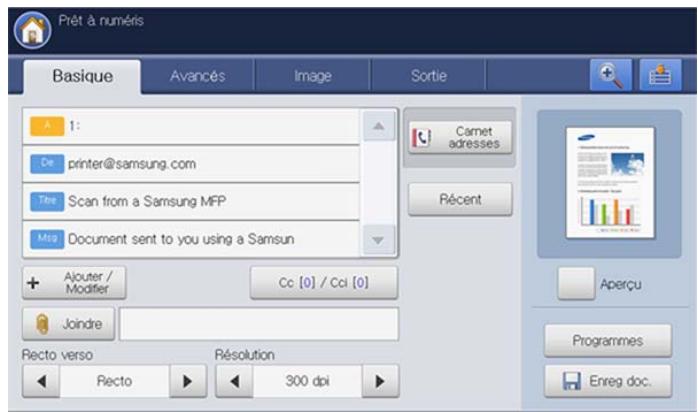This screenshot has height=412, width=698.
Task: Open the job status icon beside magnifier
Action: pos(660,75)
